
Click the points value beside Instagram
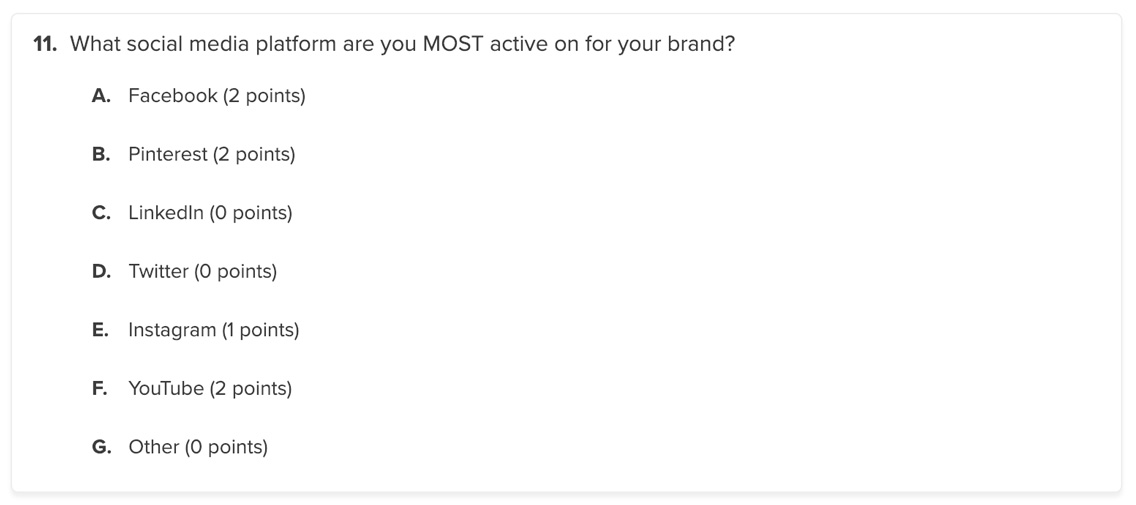(x=260, y=330)
